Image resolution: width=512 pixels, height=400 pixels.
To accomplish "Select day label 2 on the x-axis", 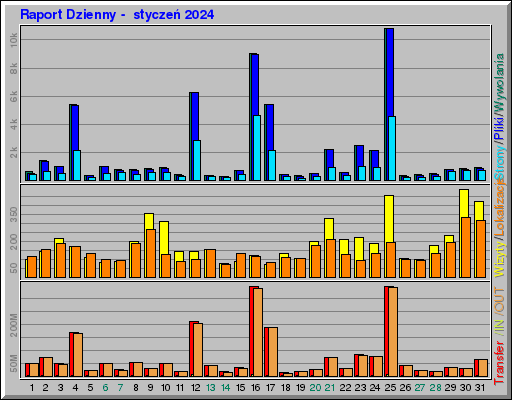I will pos(46,388).
